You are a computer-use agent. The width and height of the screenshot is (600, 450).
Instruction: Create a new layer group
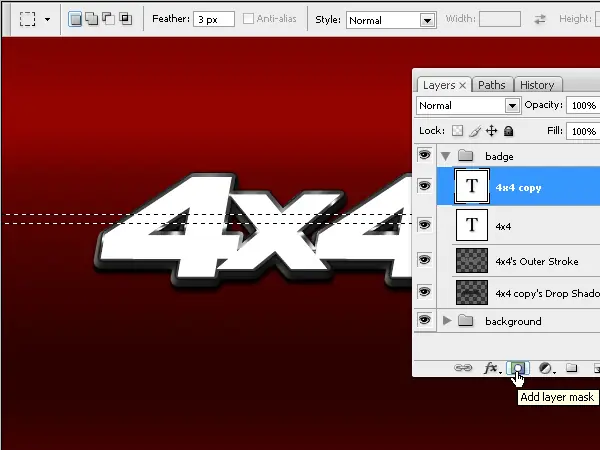coord(572,368)
